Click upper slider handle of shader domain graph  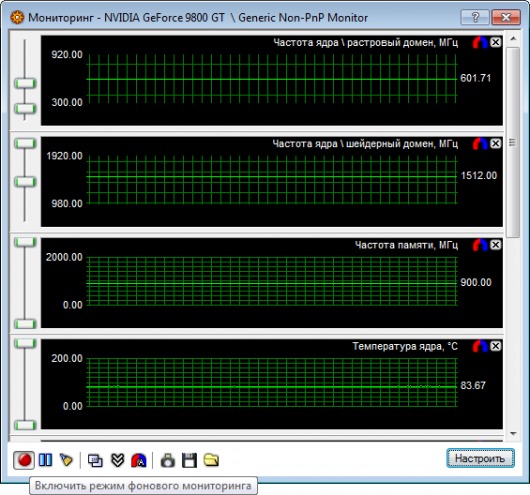click(x=25, y=143)
